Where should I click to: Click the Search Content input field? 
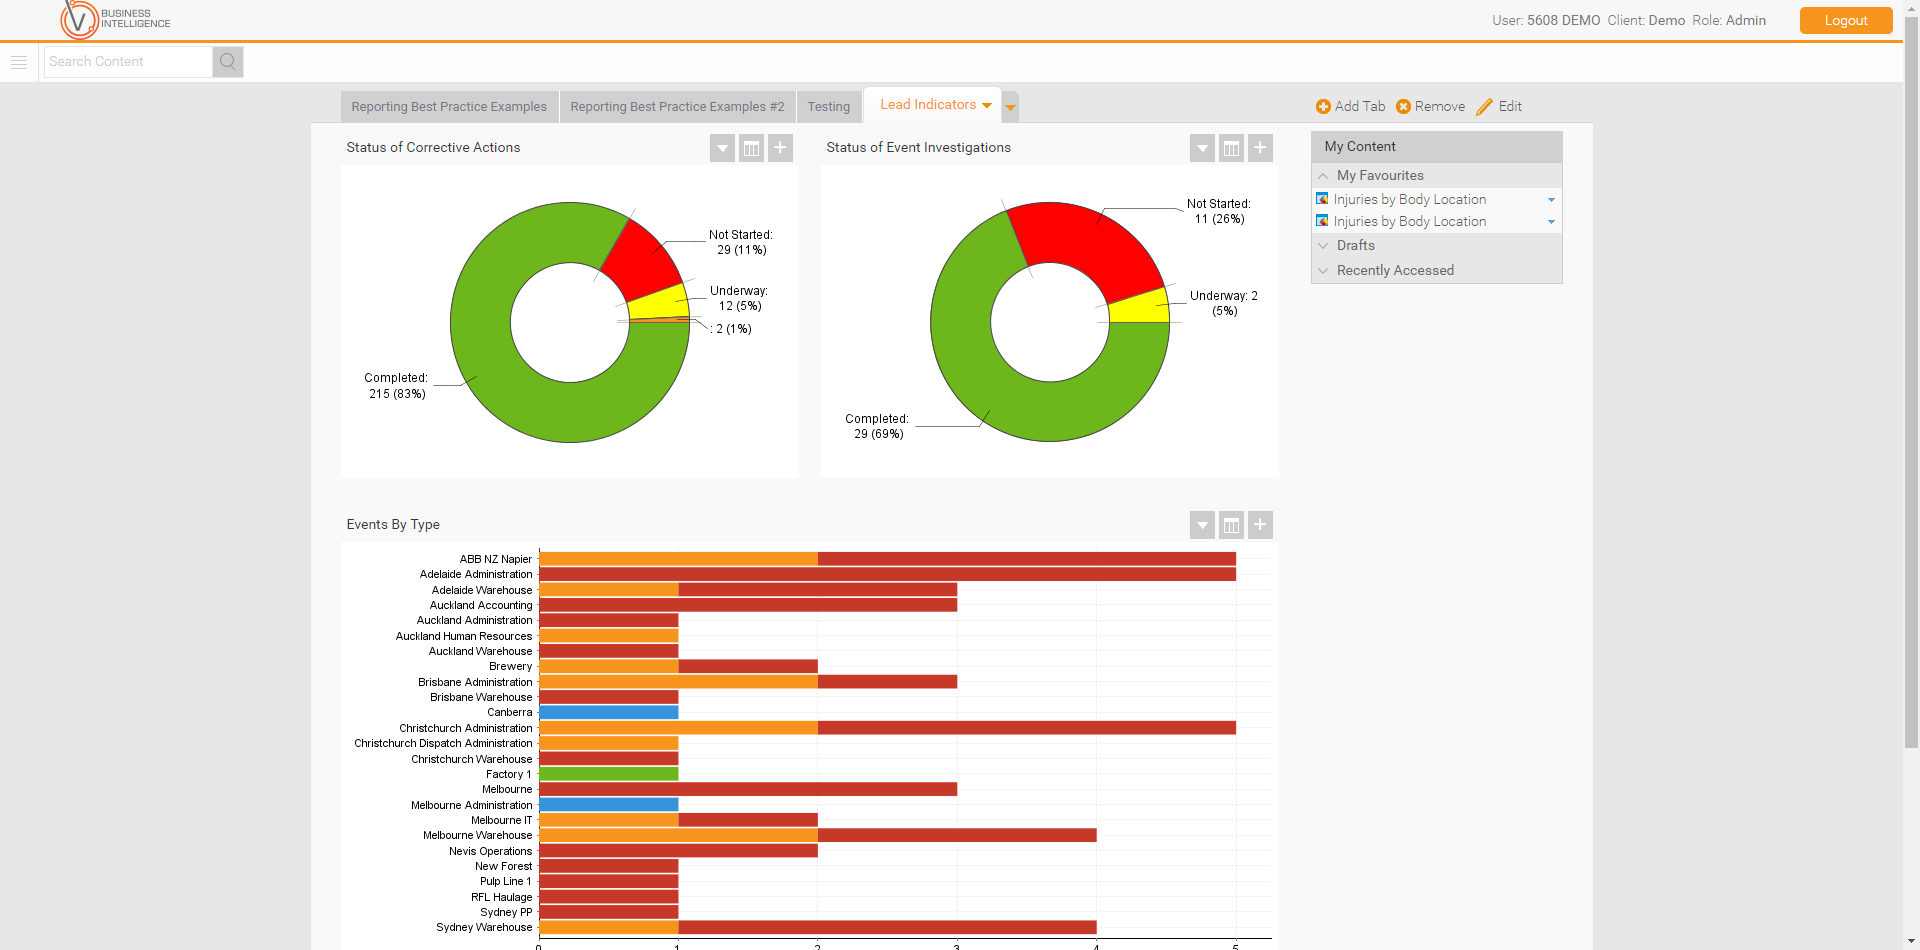(128, 62)
